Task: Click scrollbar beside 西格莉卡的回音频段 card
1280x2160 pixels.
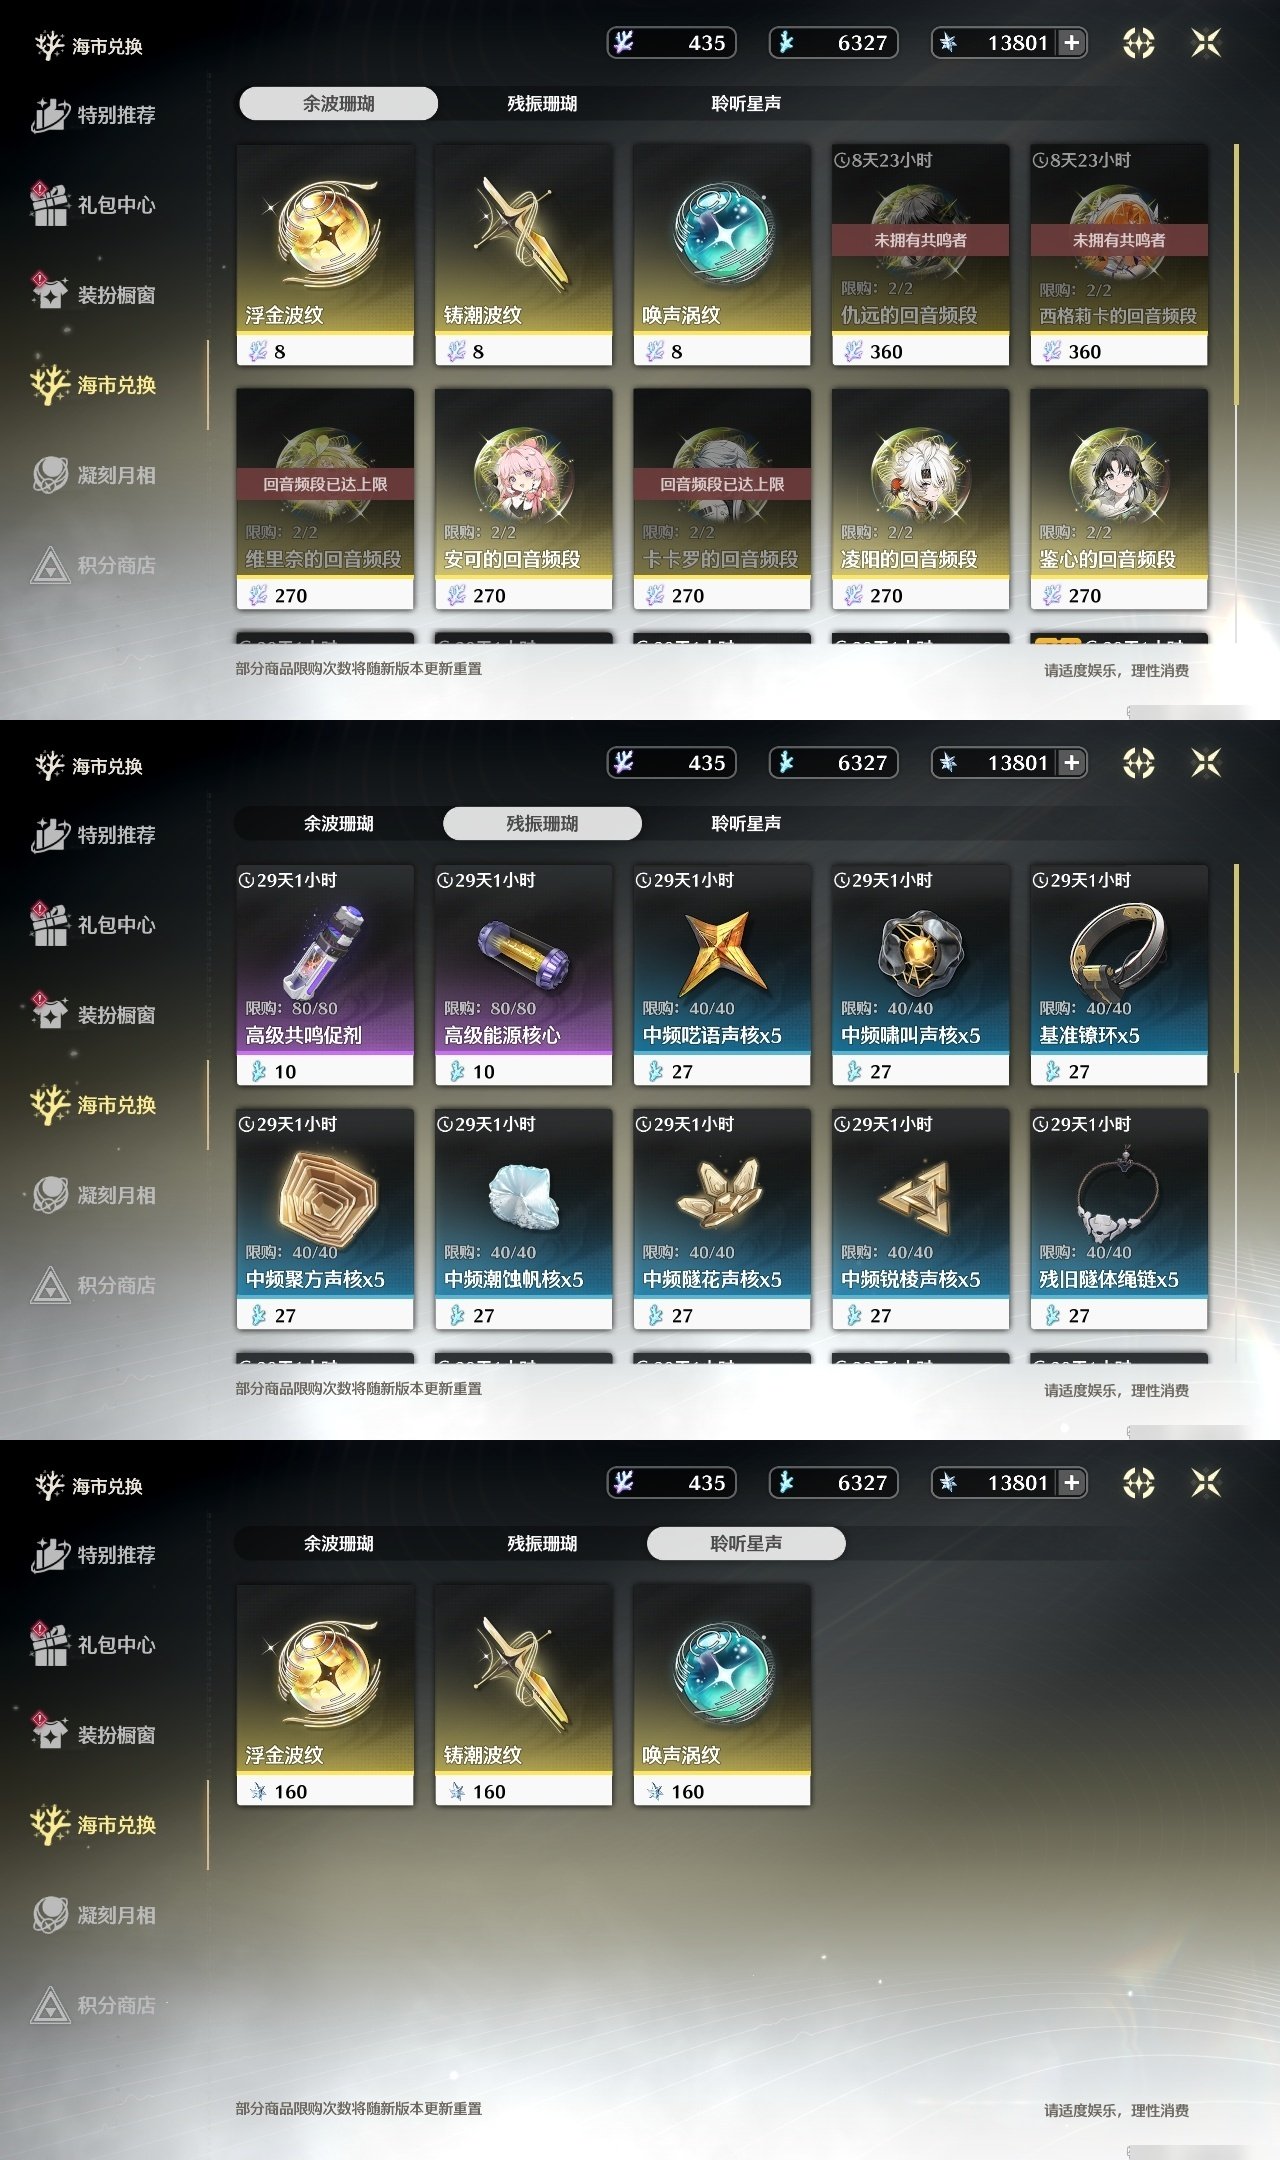Action: coord(1237,275)
